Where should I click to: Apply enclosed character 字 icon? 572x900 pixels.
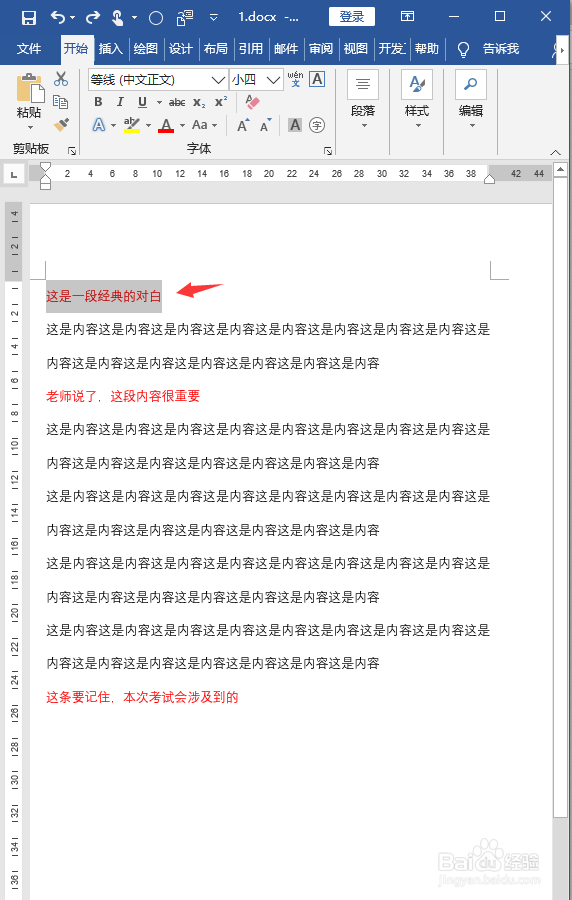click(317, 125)
